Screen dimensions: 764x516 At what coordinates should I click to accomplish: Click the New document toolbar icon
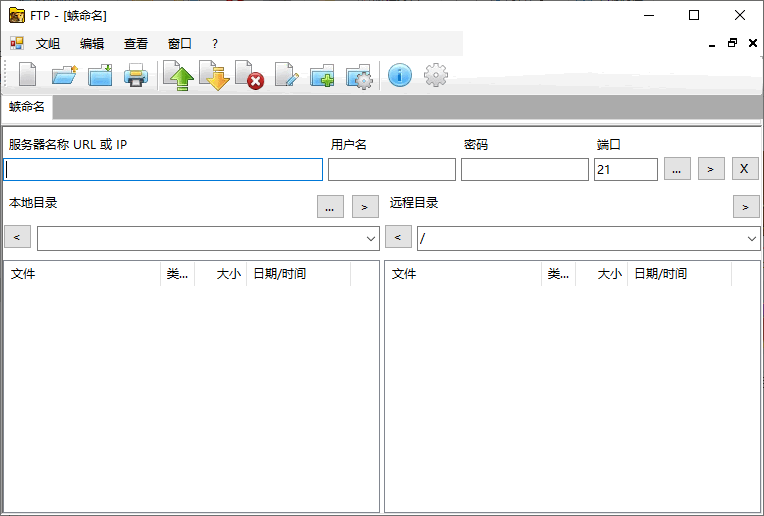tap(27, 75)
